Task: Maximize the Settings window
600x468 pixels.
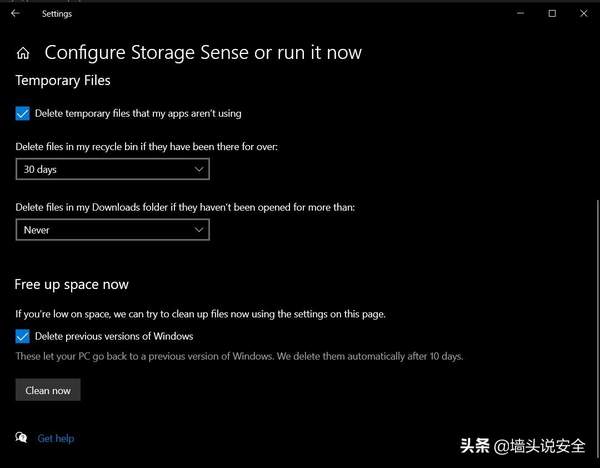Action: pos(551,14)
